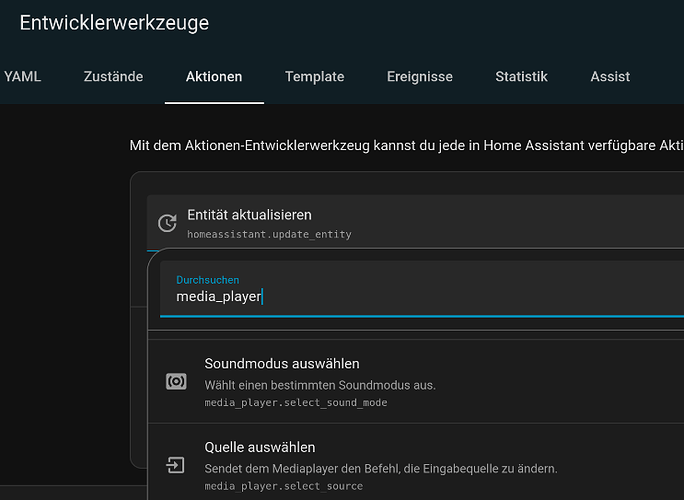Switch to the Statistik tab
The height and width of the screenshot is (500, 684).
[x=521, y=77]
